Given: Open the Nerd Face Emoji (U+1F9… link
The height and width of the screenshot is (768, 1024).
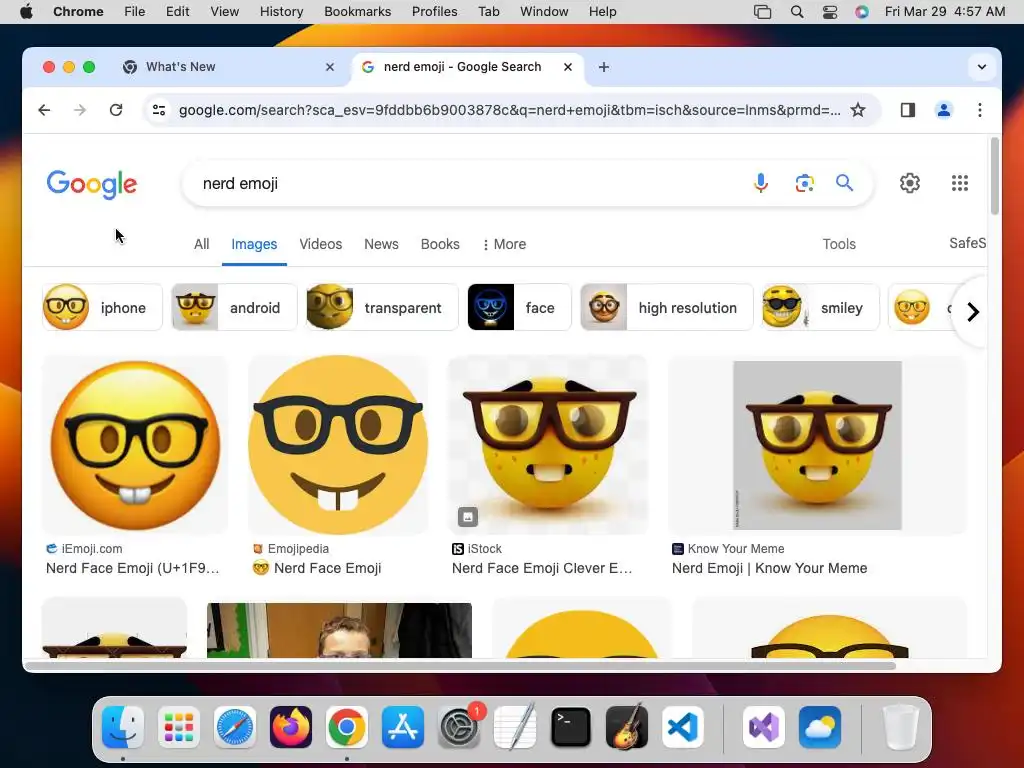Looking at the screenshot, I should tap(133, 568).
